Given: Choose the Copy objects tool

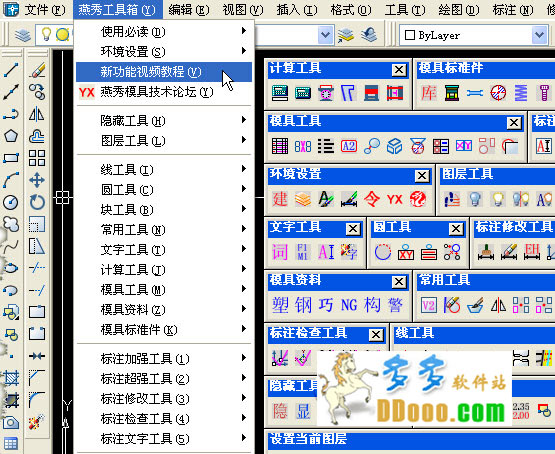Looking at the screenshot, I should [x=37, y=92].
